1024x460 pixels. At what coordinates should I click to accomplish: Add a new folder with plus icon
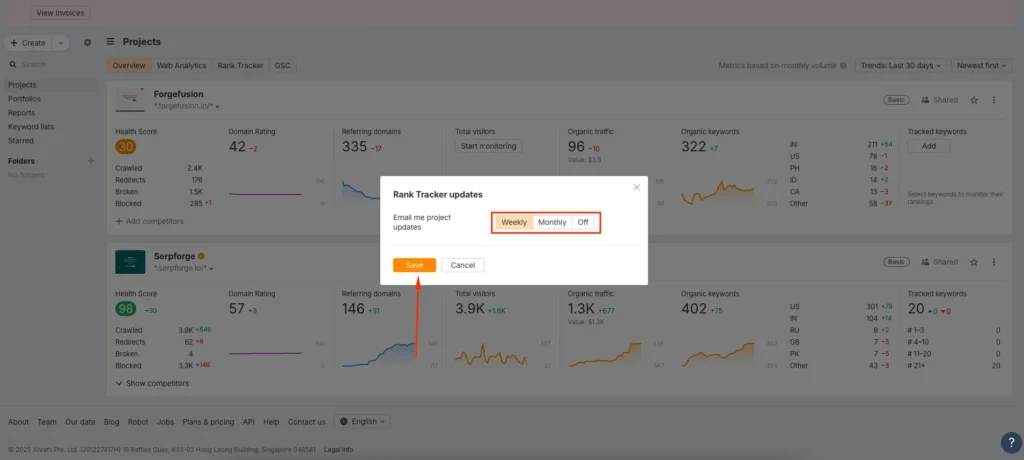(91, 161)
